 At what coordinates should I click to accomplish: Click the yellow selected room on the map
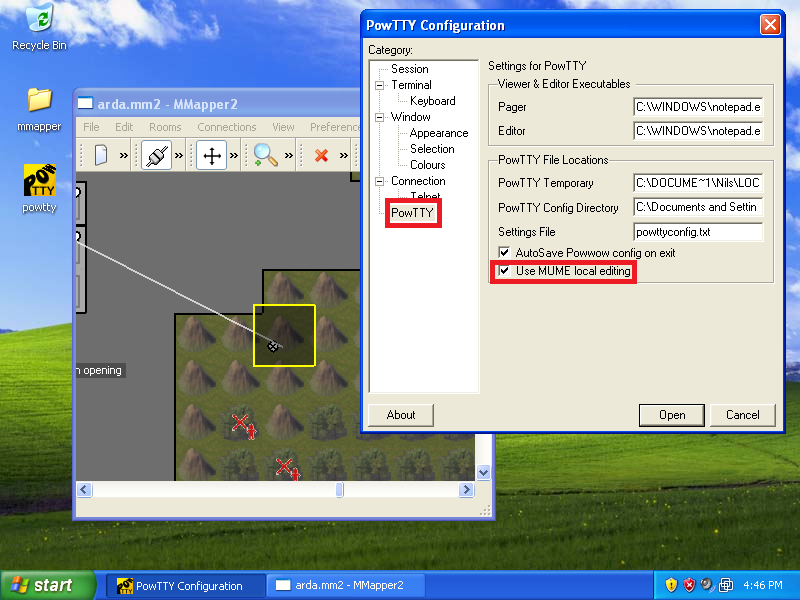point(285,335)
